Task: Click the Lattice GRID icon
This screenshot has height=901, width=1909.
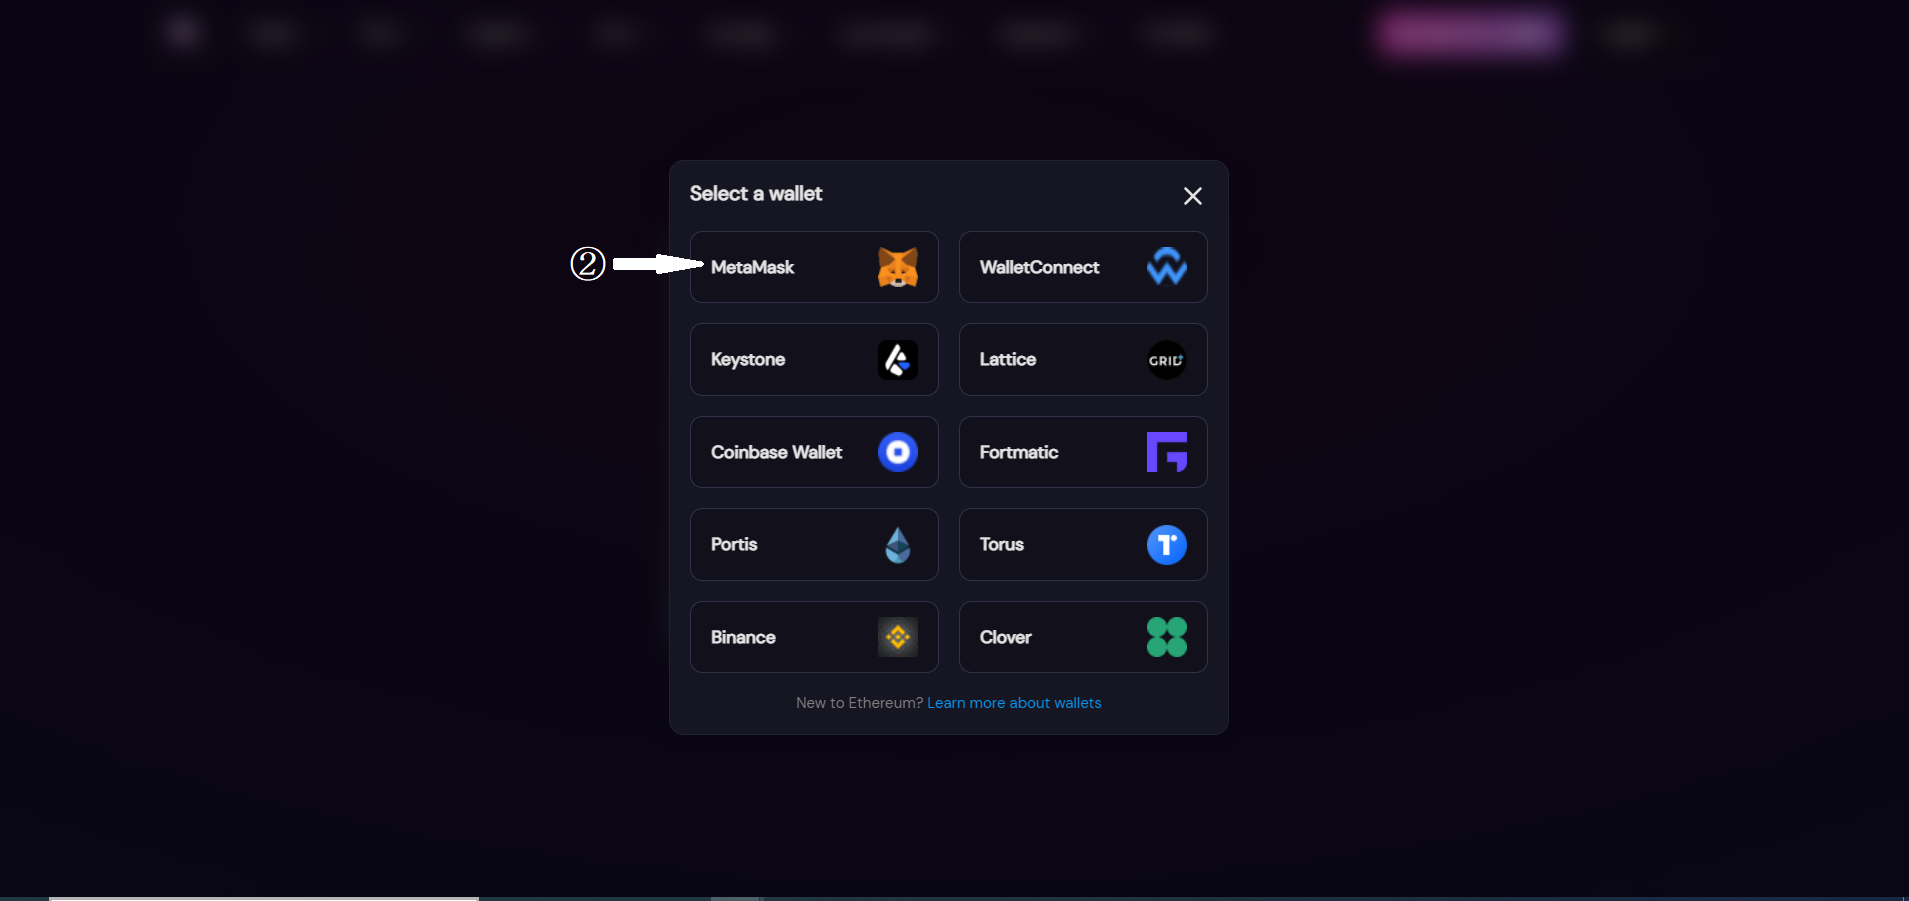Action: pyautogui.click(x=1166, y=360)
